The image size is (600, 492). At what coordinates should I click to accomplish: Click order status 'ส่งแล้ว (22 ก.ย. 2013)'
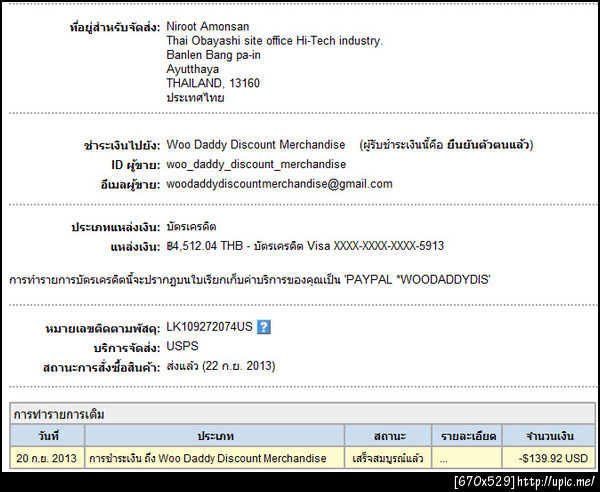pyautogui.click(x=221, y=366)
